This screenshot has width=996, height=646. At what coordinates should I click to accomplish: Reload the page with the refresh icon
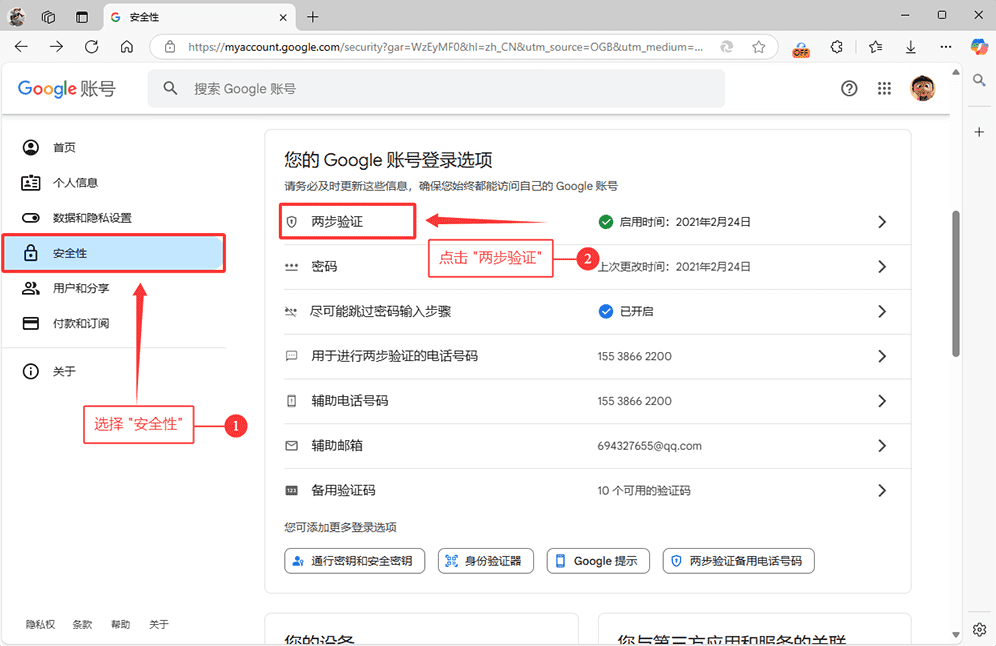pyautogui.click(x=91, y=46)
